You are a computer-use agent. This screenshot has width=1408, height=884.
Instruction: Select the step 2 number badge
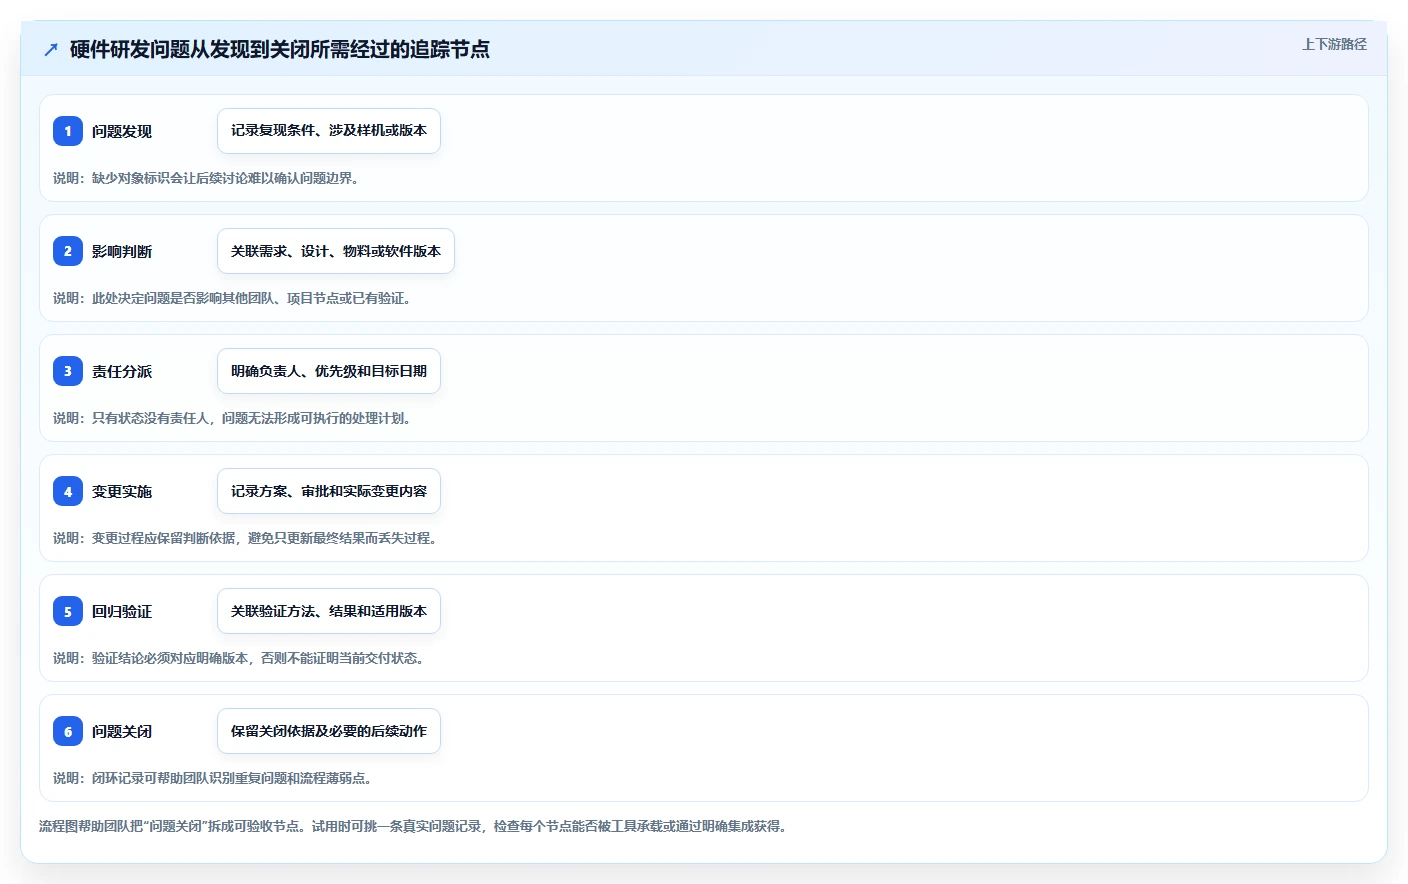[x=68, y=251]
